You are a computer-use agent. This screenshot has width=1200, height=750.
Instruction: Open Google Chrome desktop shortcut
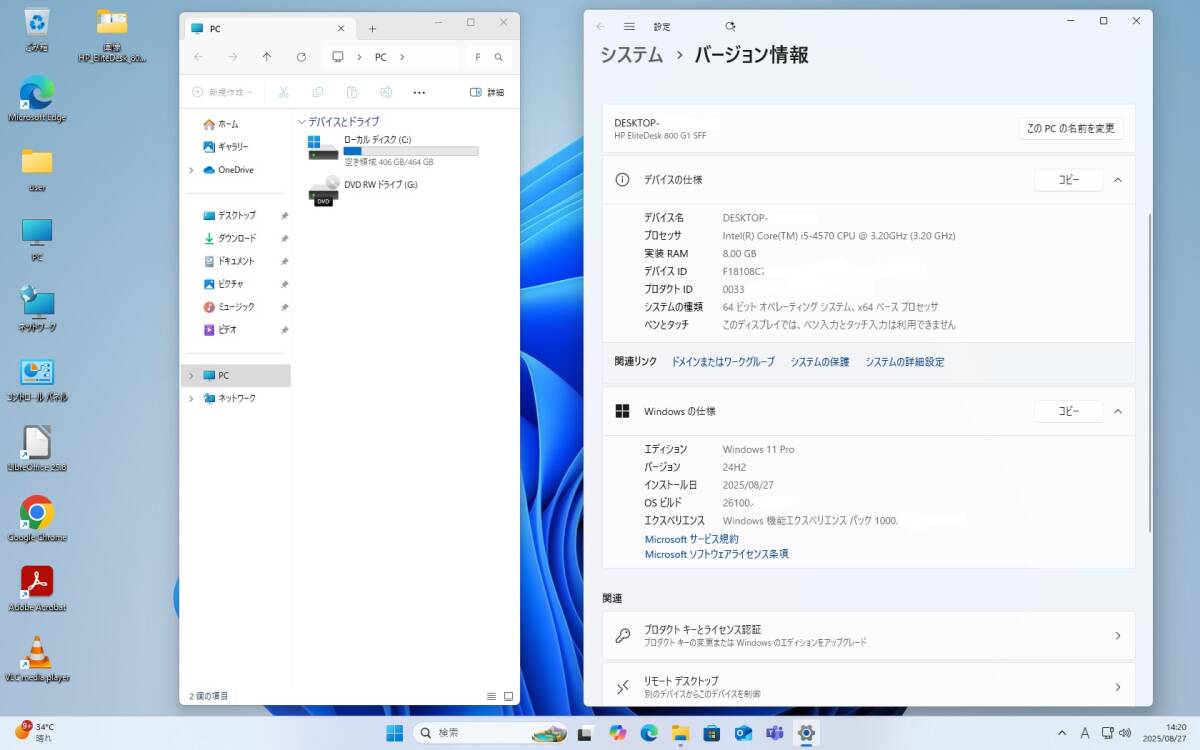[x=37, y=514]
